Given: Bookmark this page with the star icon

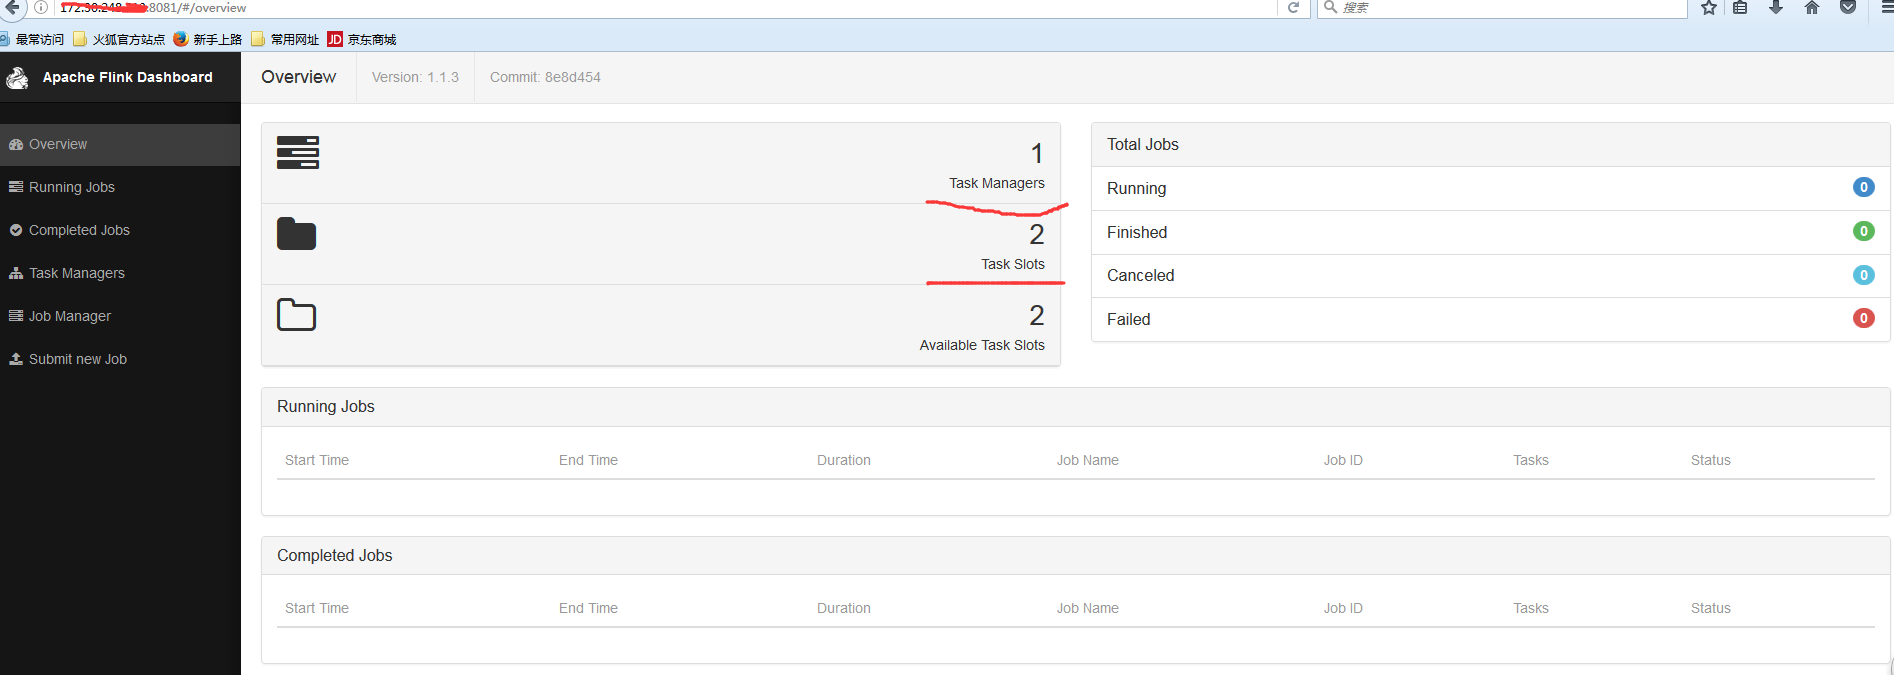Looking at the screenshot, I should pyautogui.click(x=1709, y=7).
